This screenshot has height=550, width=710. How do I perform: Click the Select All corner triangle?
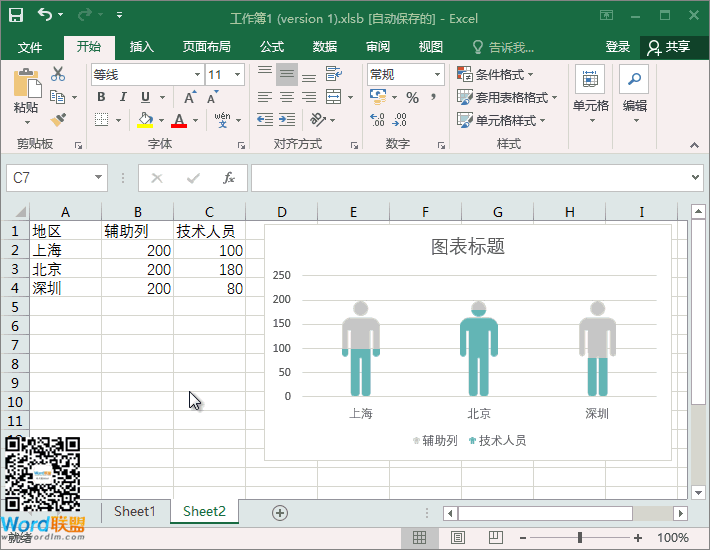[x=19, y=212]
